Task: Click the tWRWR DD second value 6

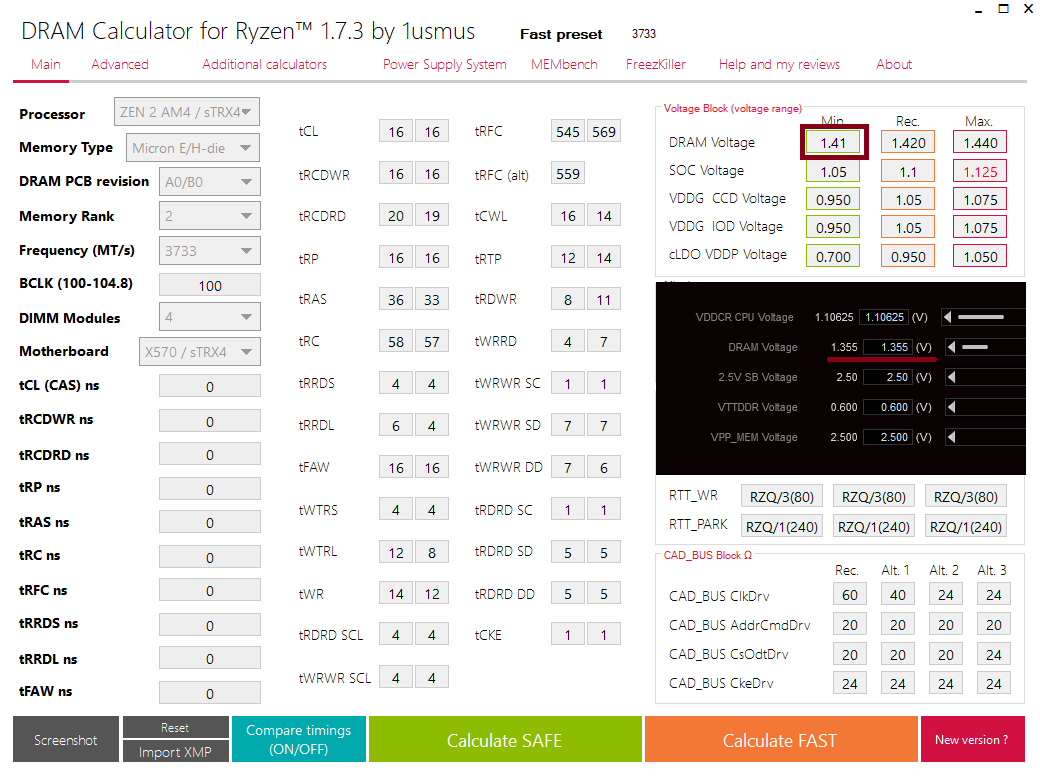Action: [604, 468]
